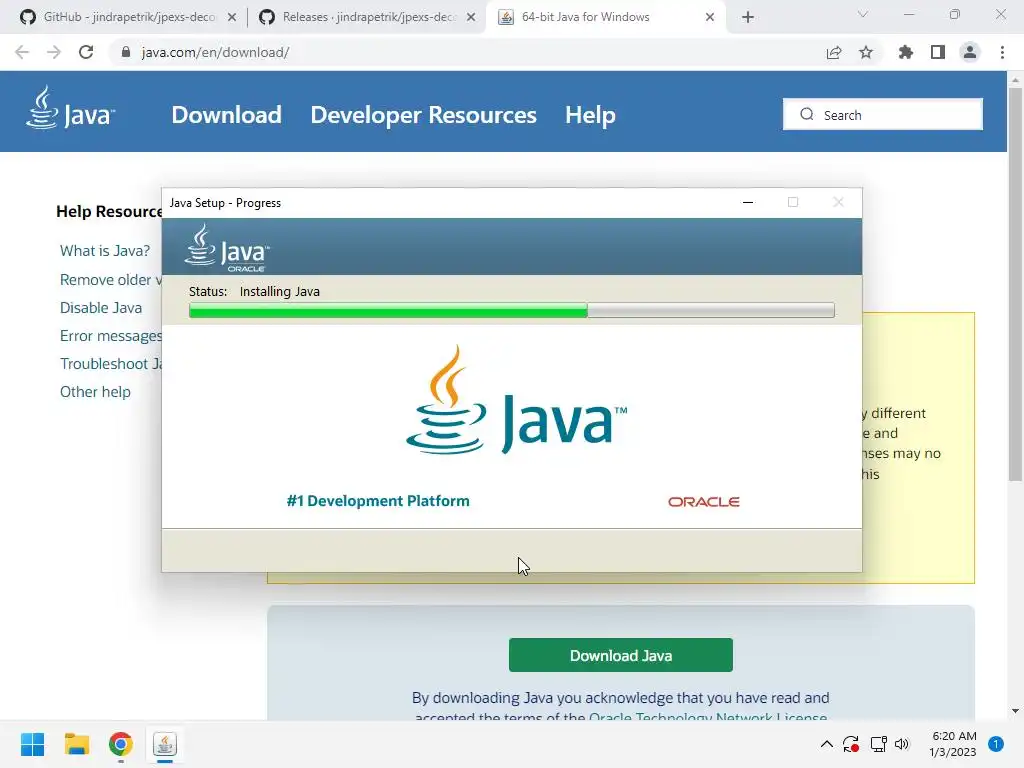Click the #1 Development Platform text
The height and width of the screenshot is (768, 1024).
pos(378,501)
